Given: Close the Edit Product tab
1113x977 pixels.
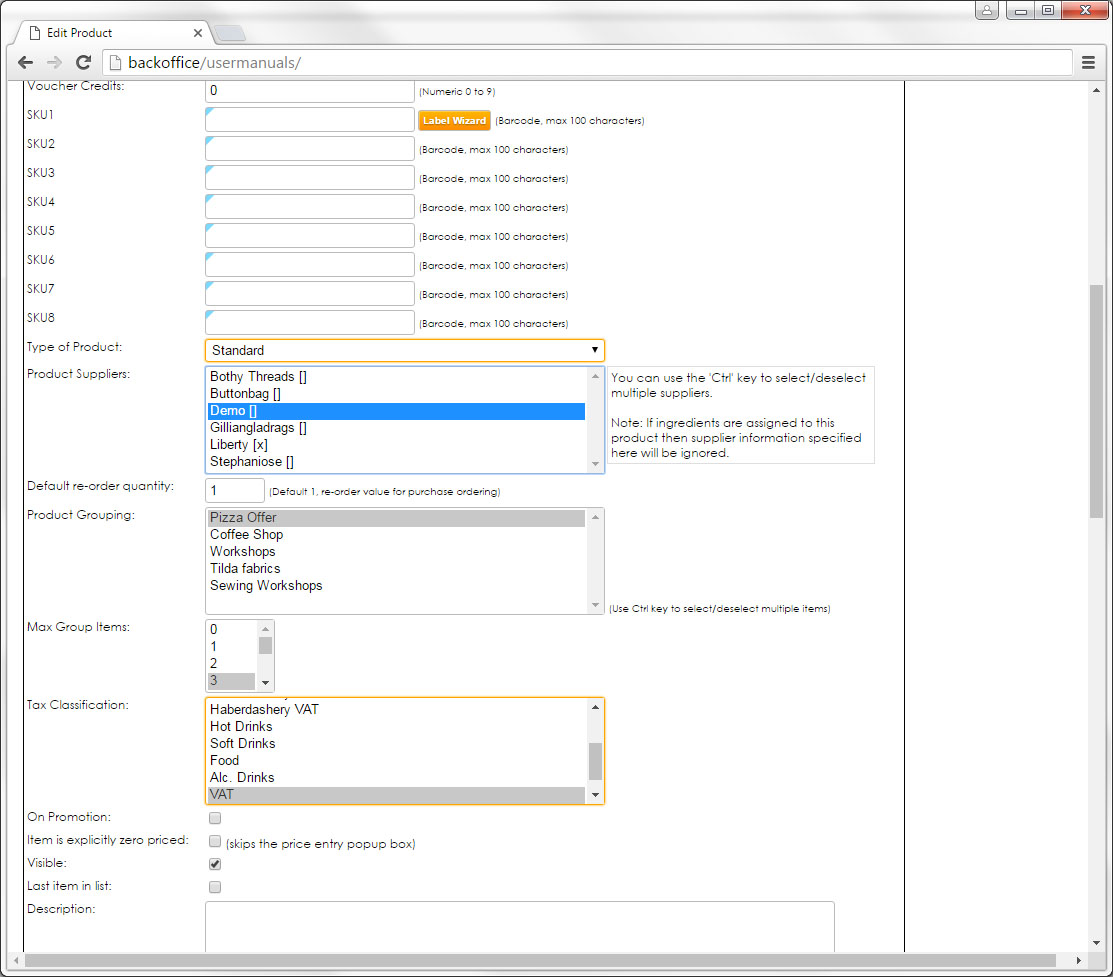Looking at the screenshot, I should (x=198, y=33).
